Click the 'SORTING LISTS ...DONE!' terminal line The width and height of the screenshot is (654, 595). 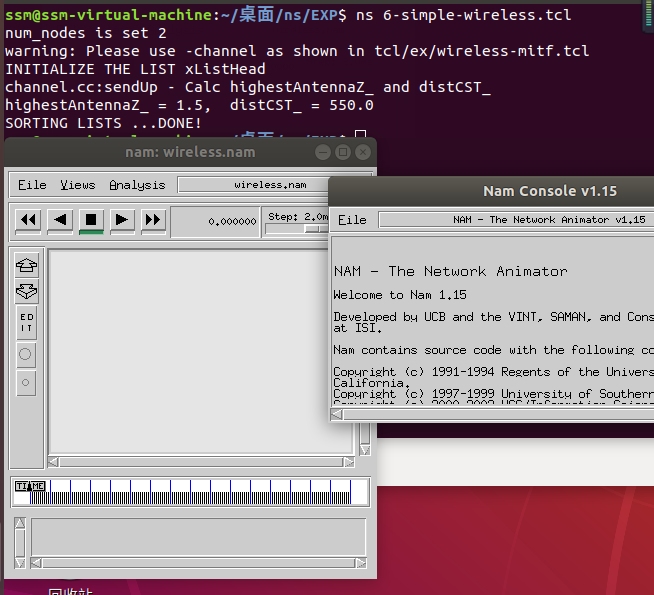[103, 123]
